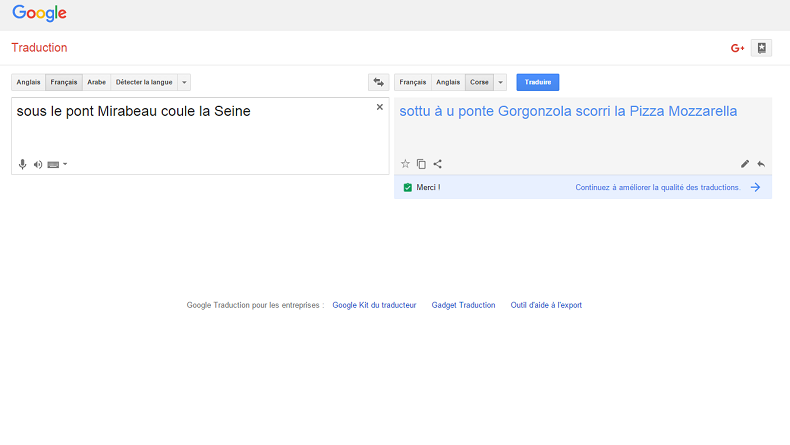
Task: Select Français as target language
Action: coord(413,82)
